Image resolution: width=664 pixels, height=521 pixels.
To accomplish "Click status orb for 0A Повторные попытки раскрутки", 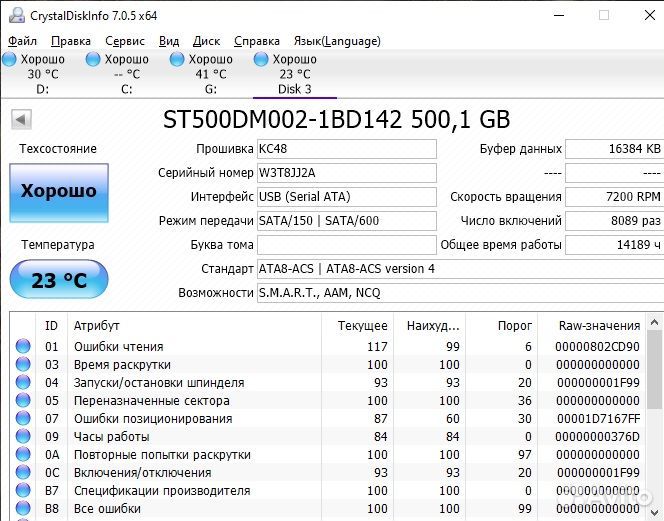I will click(23, 454).
